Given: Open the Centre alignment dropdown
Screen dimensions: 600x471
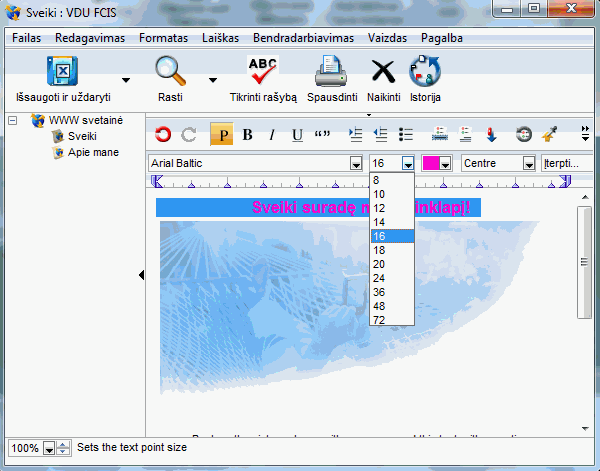Looking at the screenshot, I should point(528,163).
